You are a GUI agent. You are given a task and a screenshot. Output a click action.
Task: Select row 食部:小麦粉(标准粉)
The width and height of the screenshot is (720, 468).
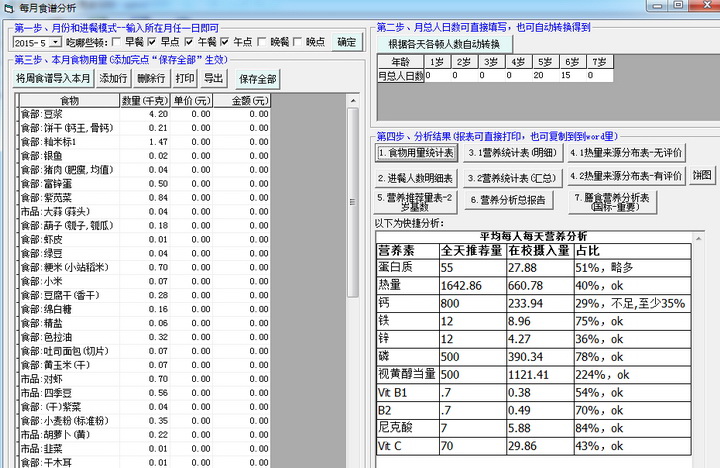tap(145, 421)
